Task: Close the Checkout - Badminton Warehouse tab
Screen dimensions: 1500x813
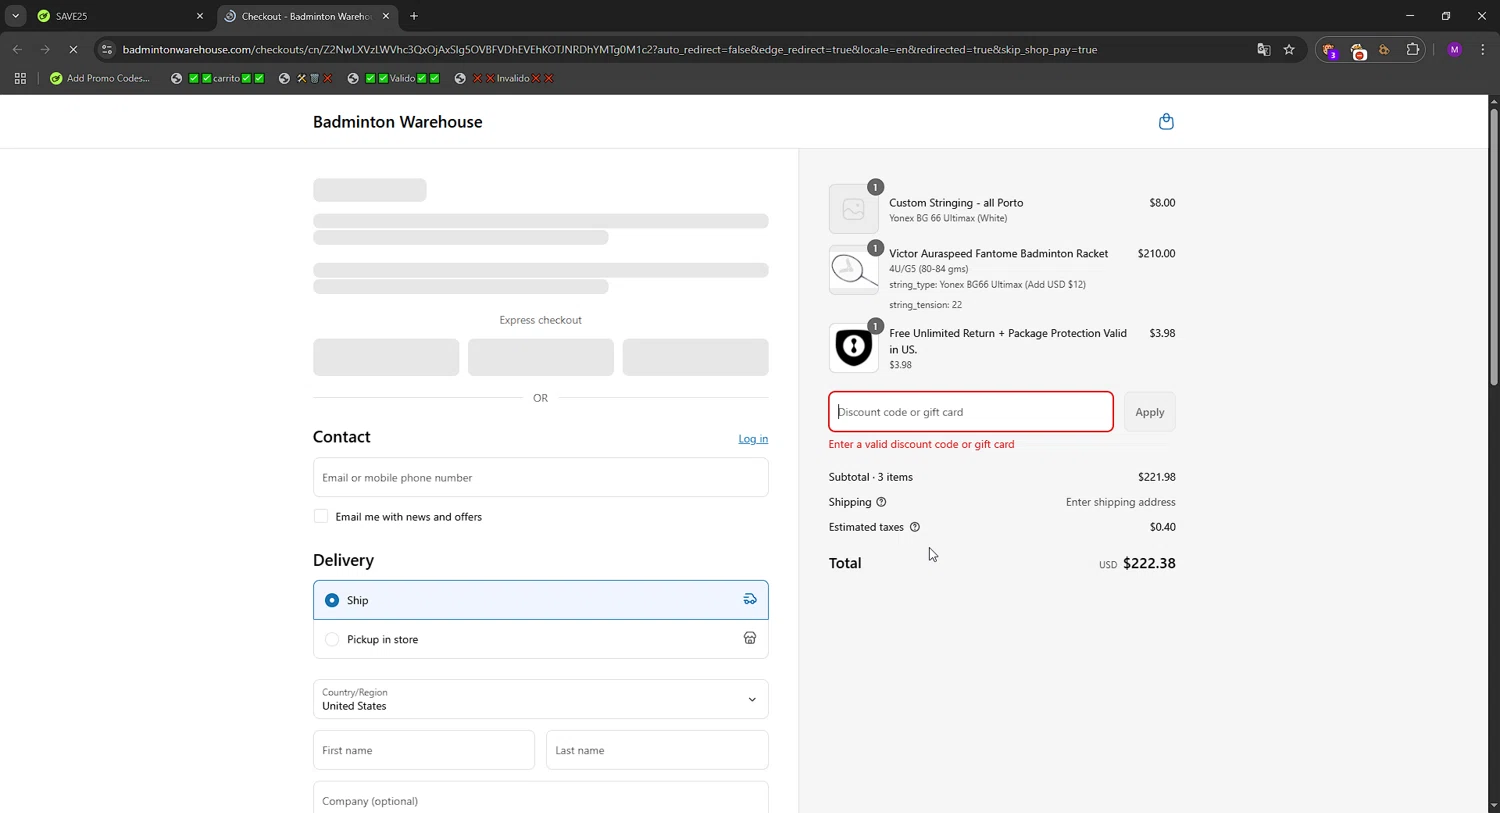Action: [x=385, y=16]
